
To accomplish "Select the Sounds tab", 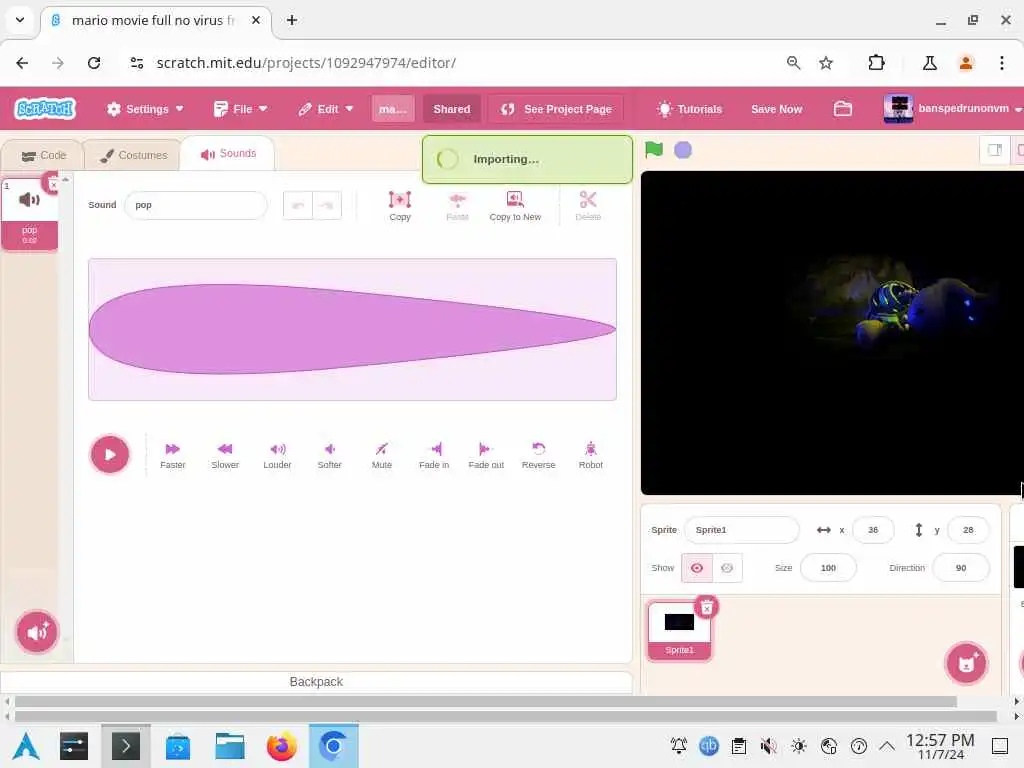I will [x=228, y=153].
